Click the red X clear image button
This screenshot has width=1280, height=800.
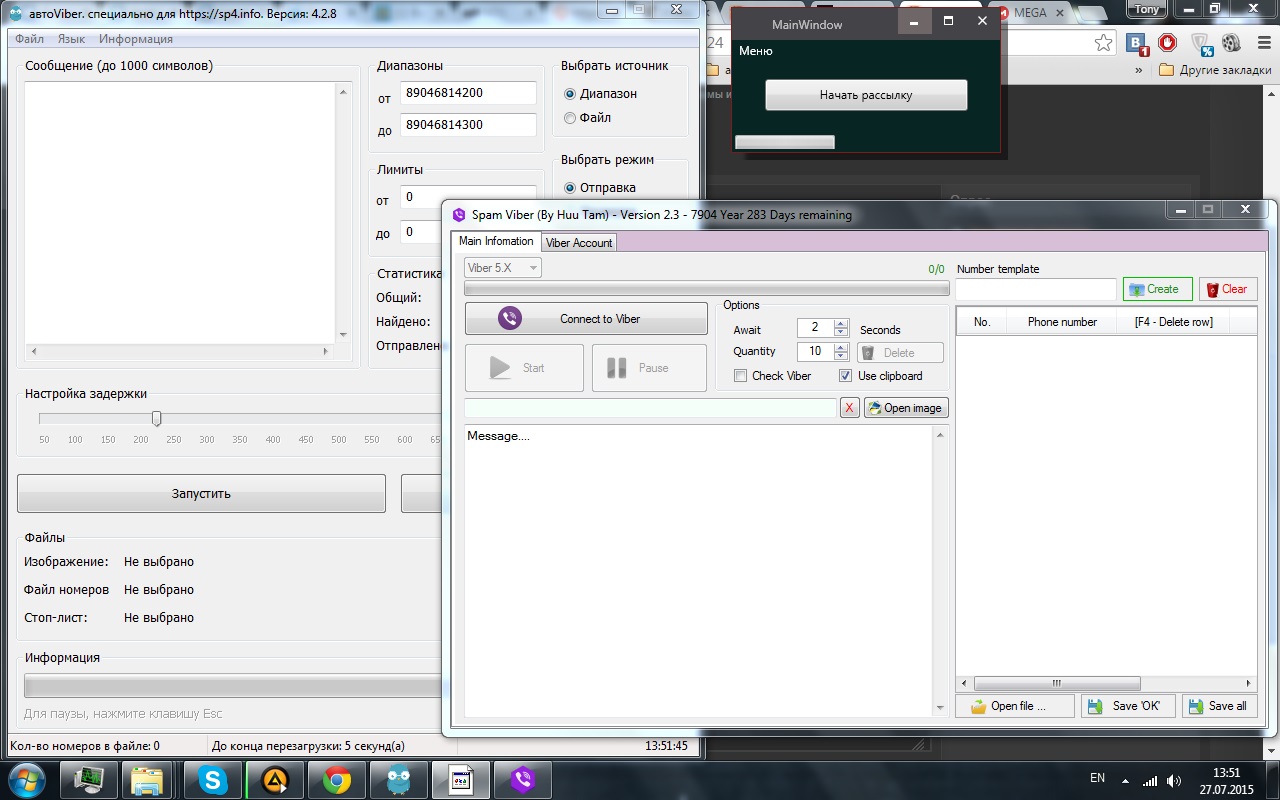849,408
